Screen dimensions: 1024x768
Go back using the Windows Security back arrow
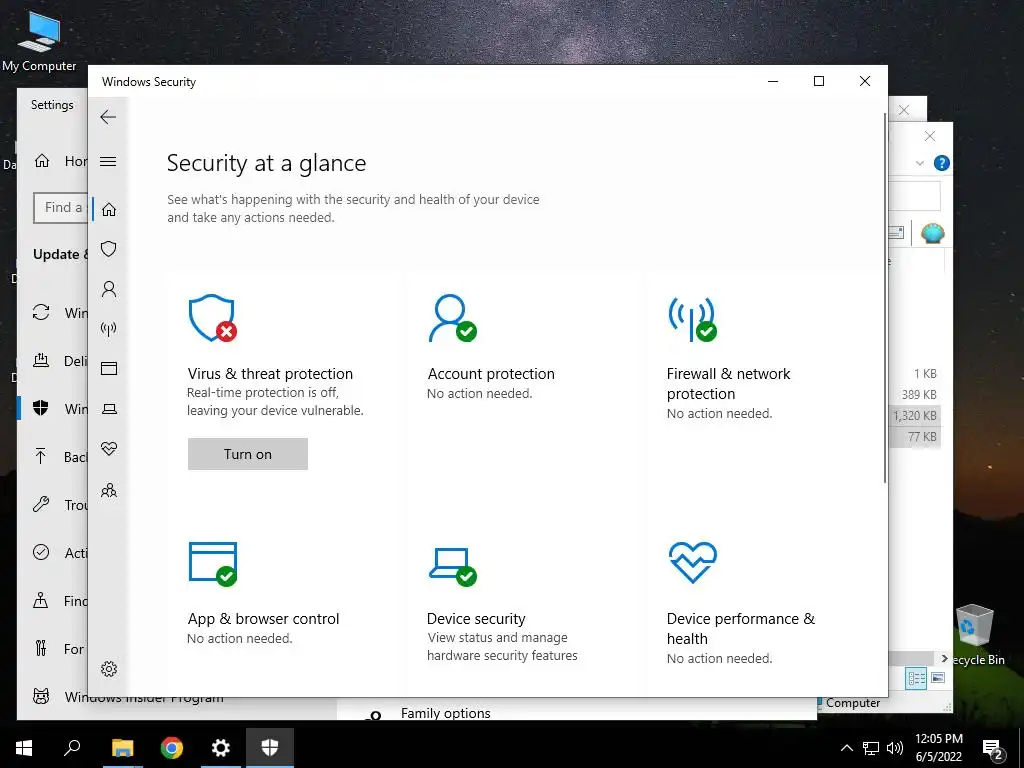click(x=108, y=118)
